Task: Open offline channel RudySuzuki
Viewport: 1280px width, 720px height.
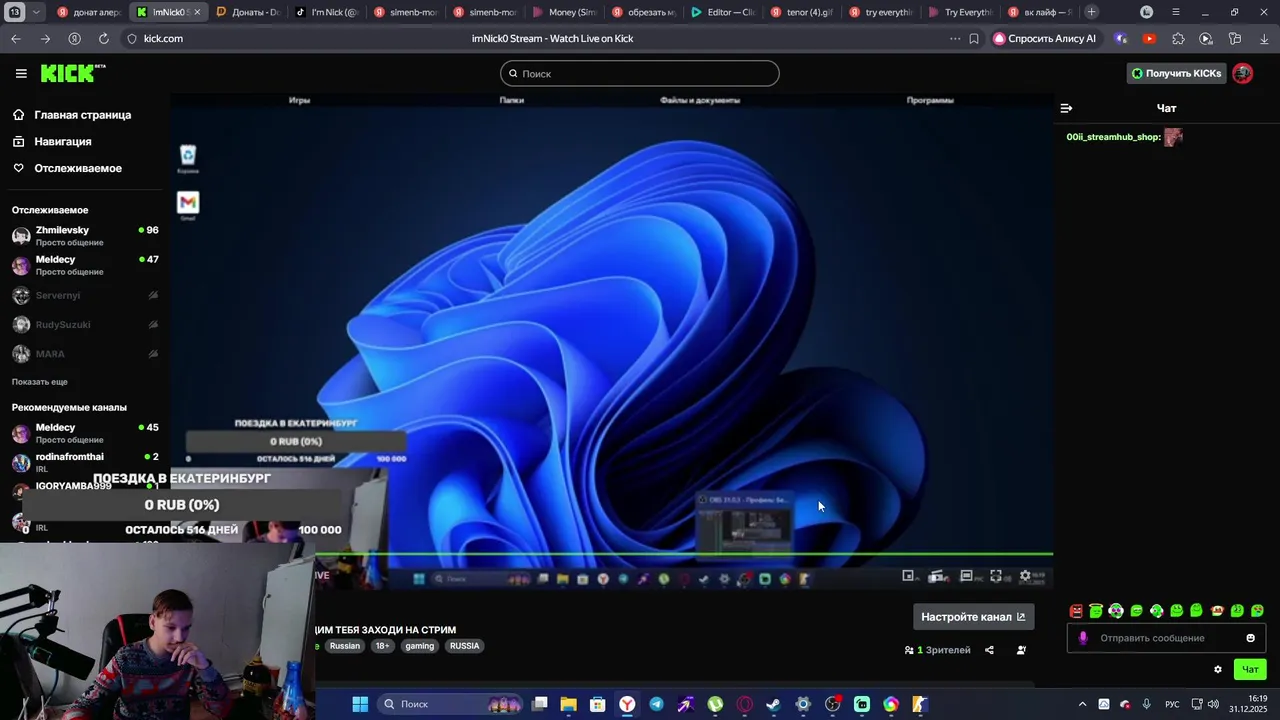Action: [85, 325]
